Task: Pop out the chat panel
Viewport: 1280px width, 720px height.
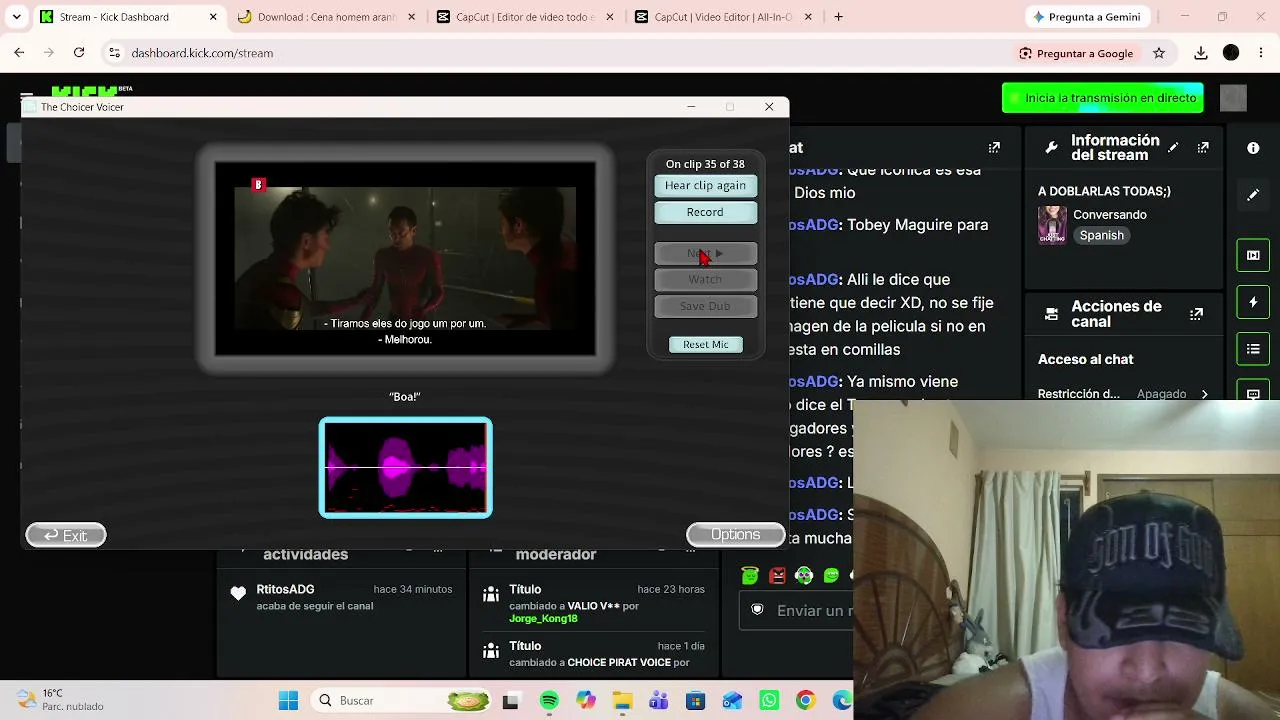Action: point(994,148)
